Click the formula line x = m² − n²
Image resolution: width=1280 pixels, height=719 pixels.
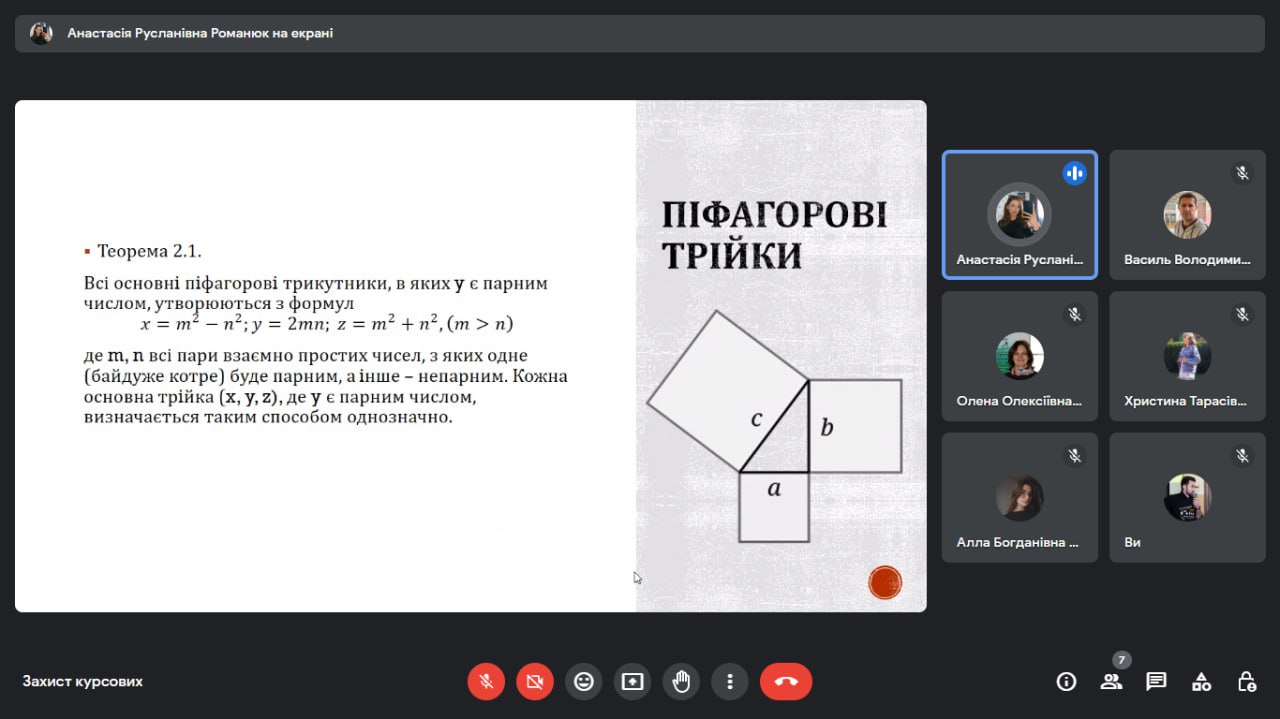tap(326, 324)
